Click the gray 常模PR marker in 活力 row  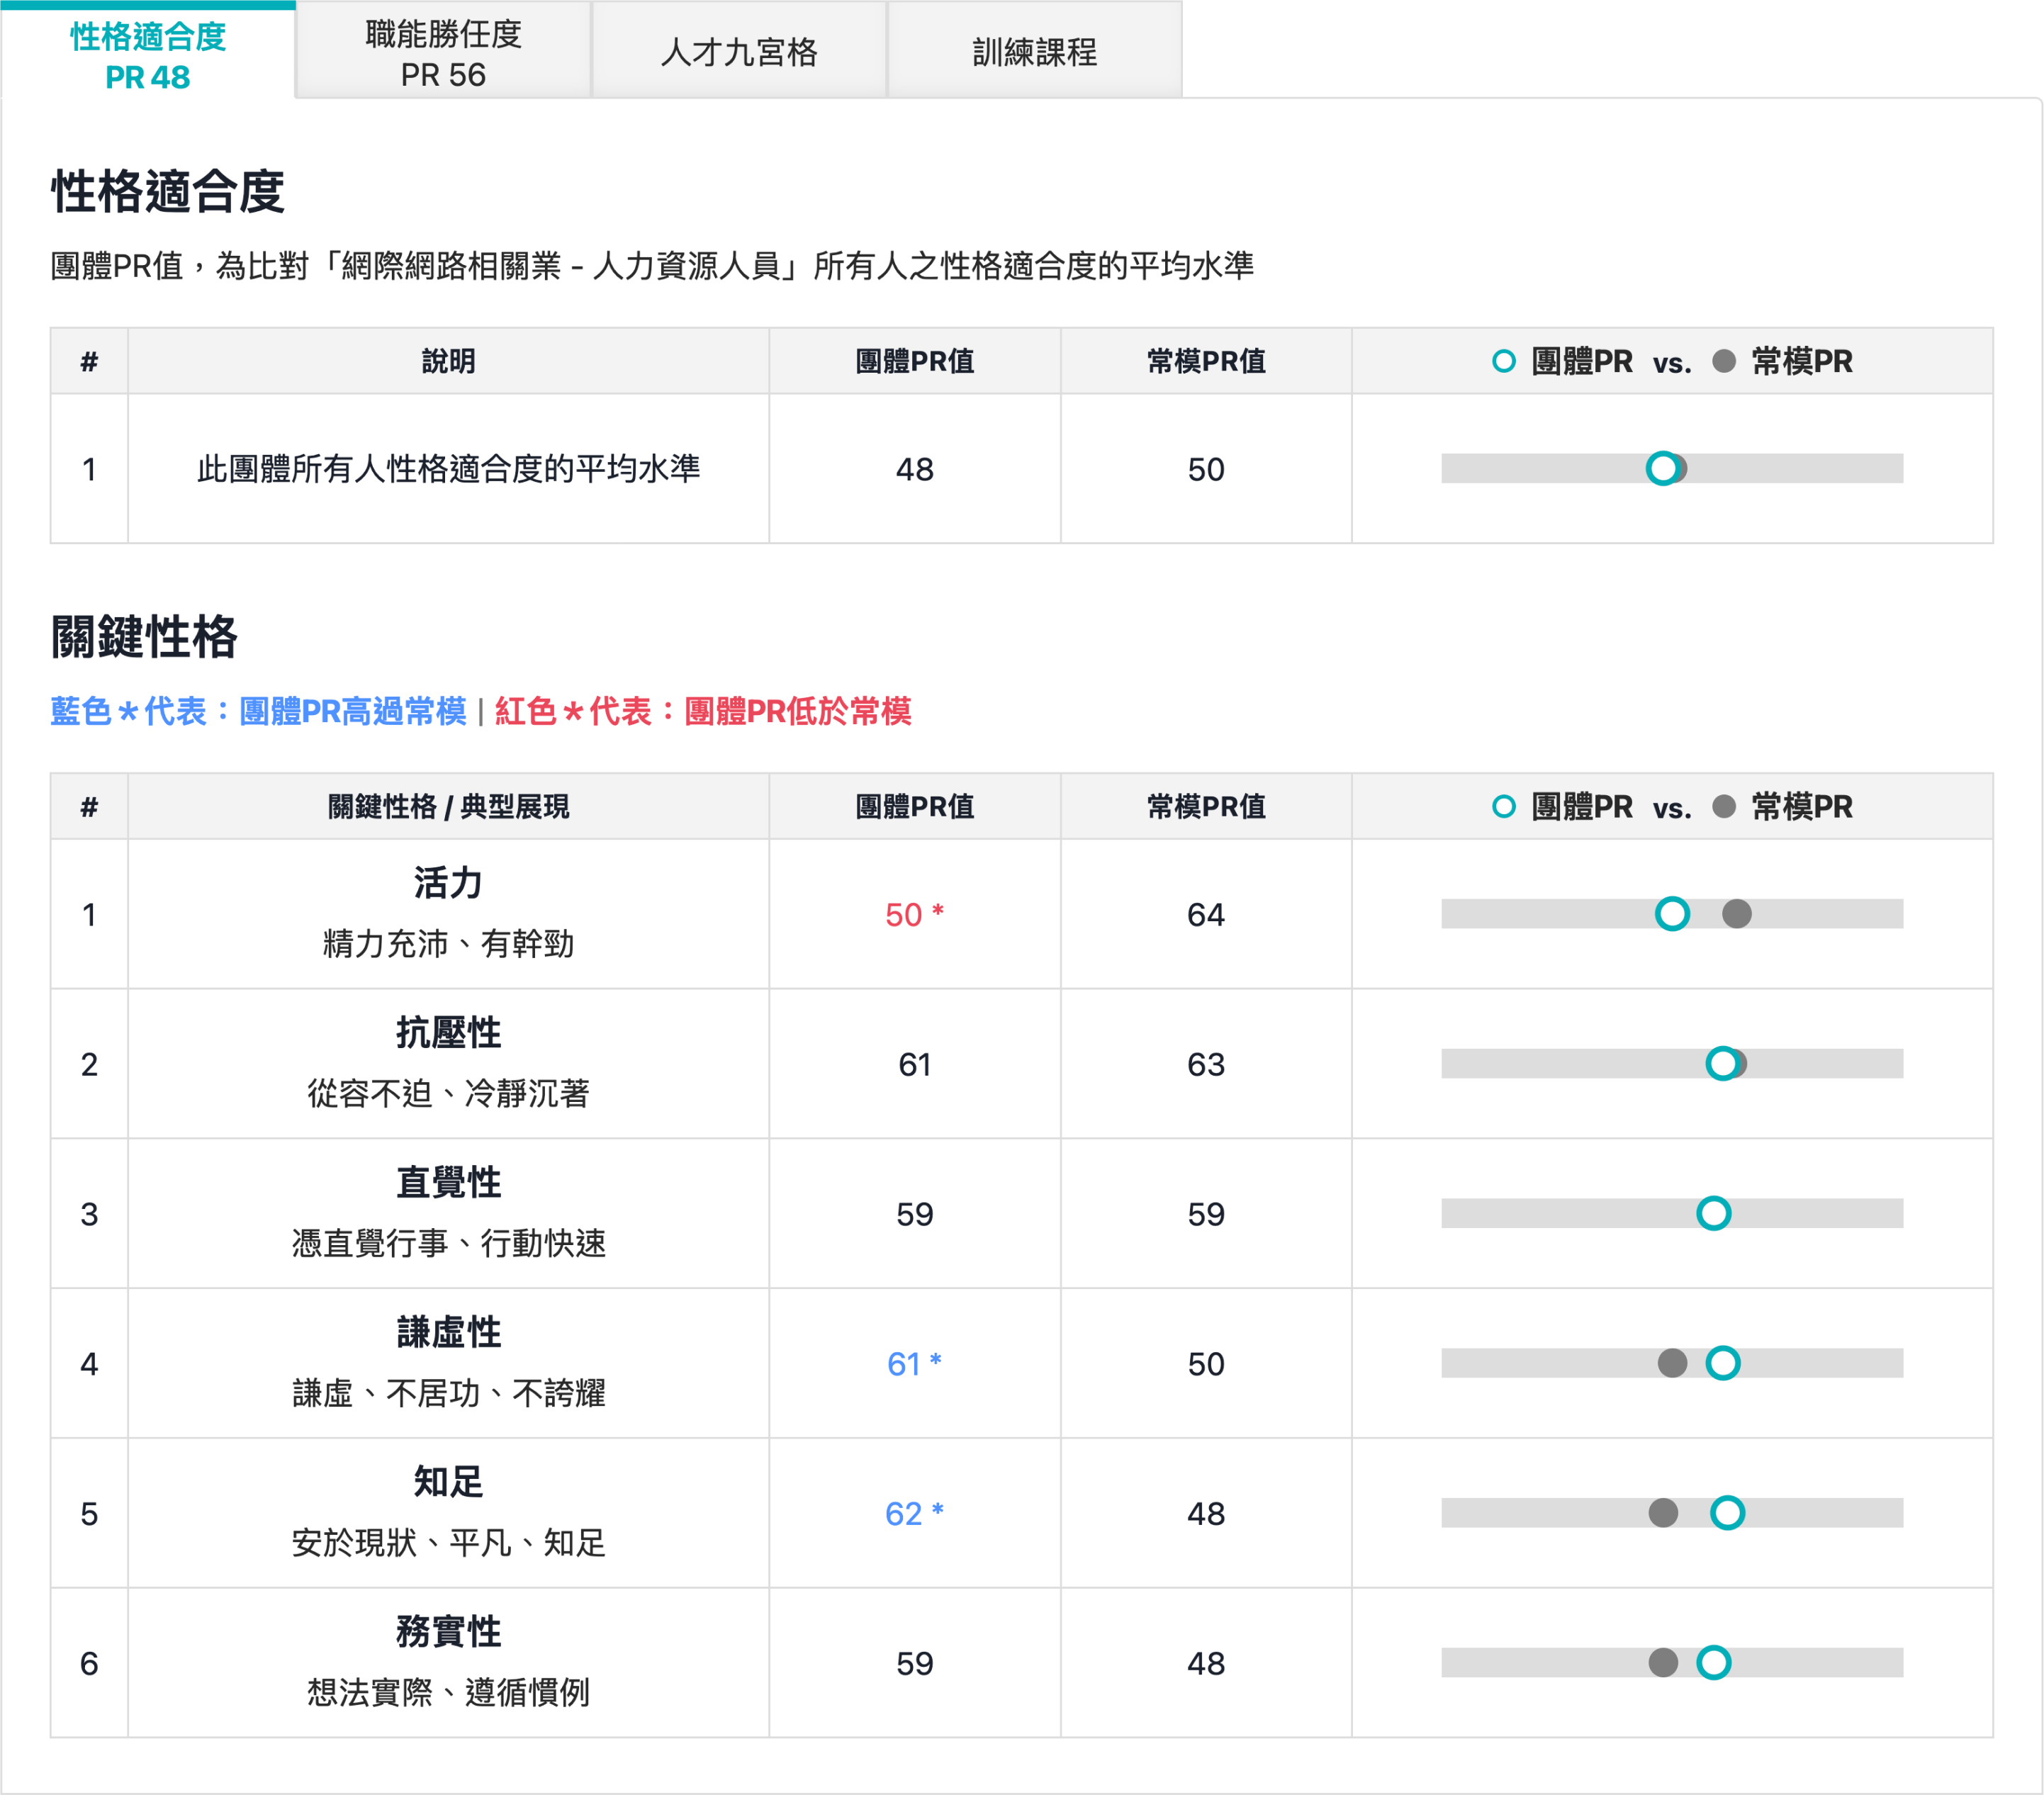point(1737,913)
